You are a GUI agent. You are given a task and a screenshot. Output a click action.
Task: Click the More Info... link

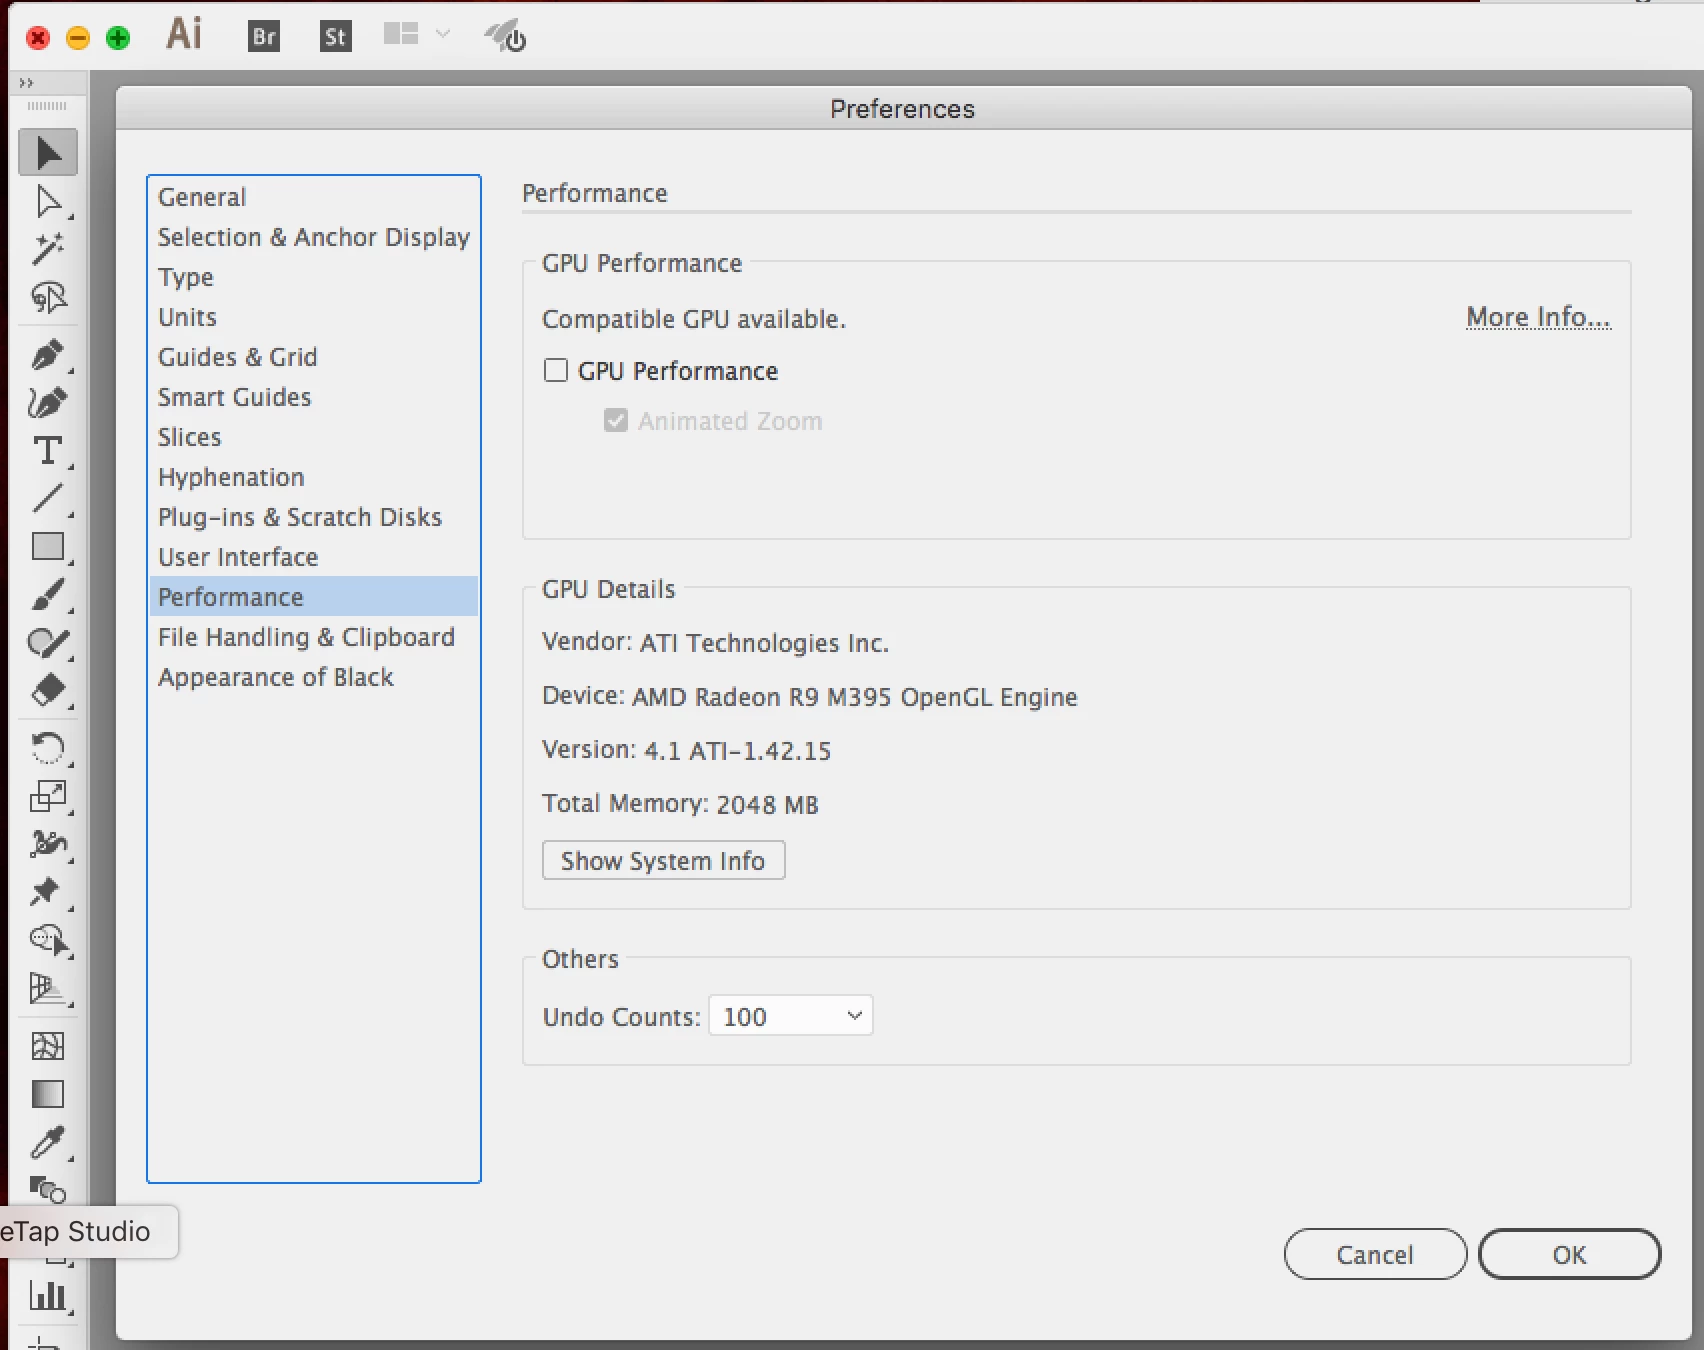1538,318
